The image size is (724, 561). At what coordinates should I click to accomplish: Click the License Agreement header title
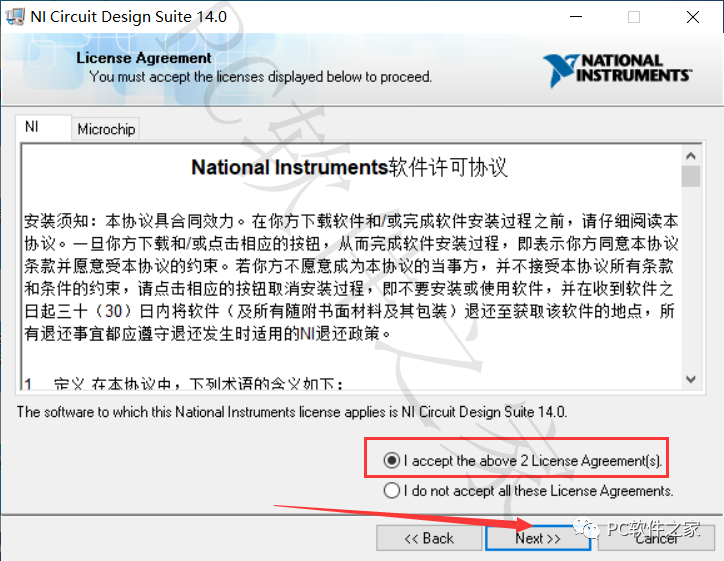coord(144,58)
